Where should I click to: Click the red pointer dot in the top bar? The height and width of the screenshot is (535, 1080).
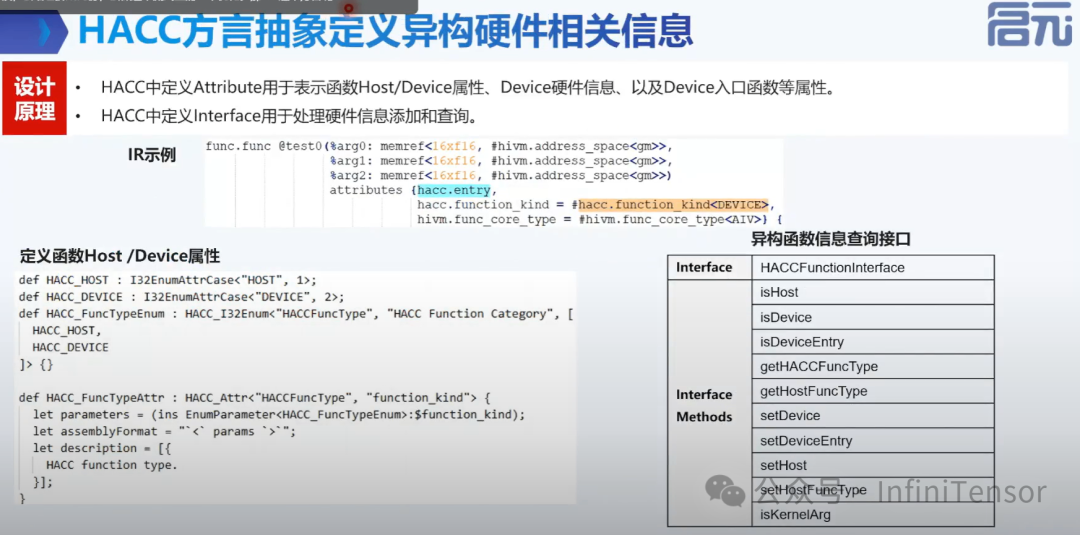(x=349, y=8)
